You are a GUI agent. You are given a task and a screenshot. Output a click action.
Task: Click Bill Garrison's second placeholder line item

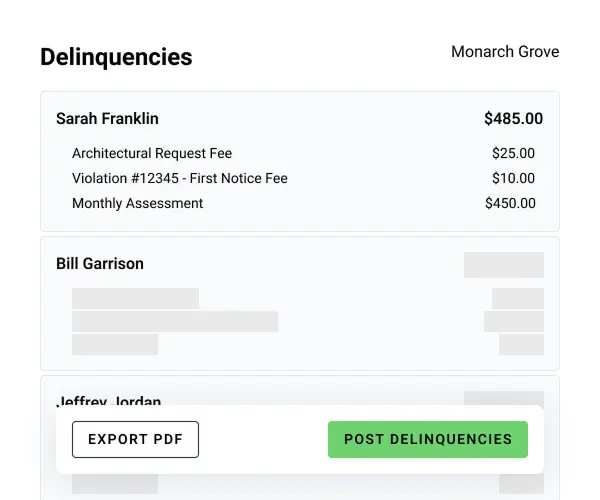coord(175,321)
